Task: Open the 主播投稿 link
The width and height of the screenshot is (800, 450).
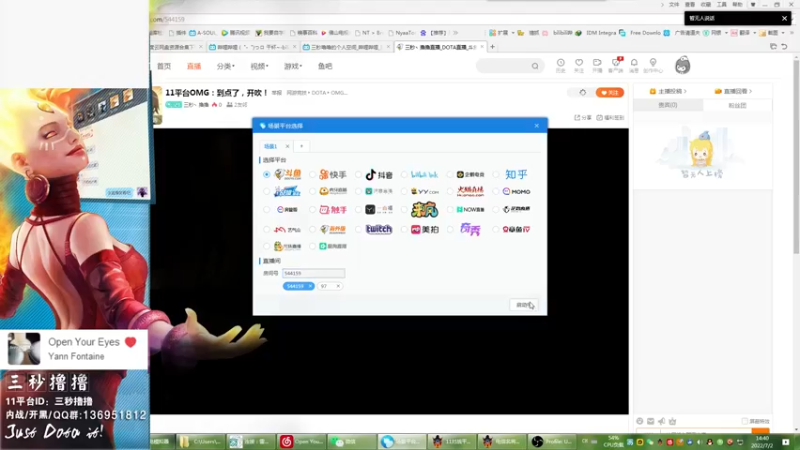Action: click(x=667, y=91)
